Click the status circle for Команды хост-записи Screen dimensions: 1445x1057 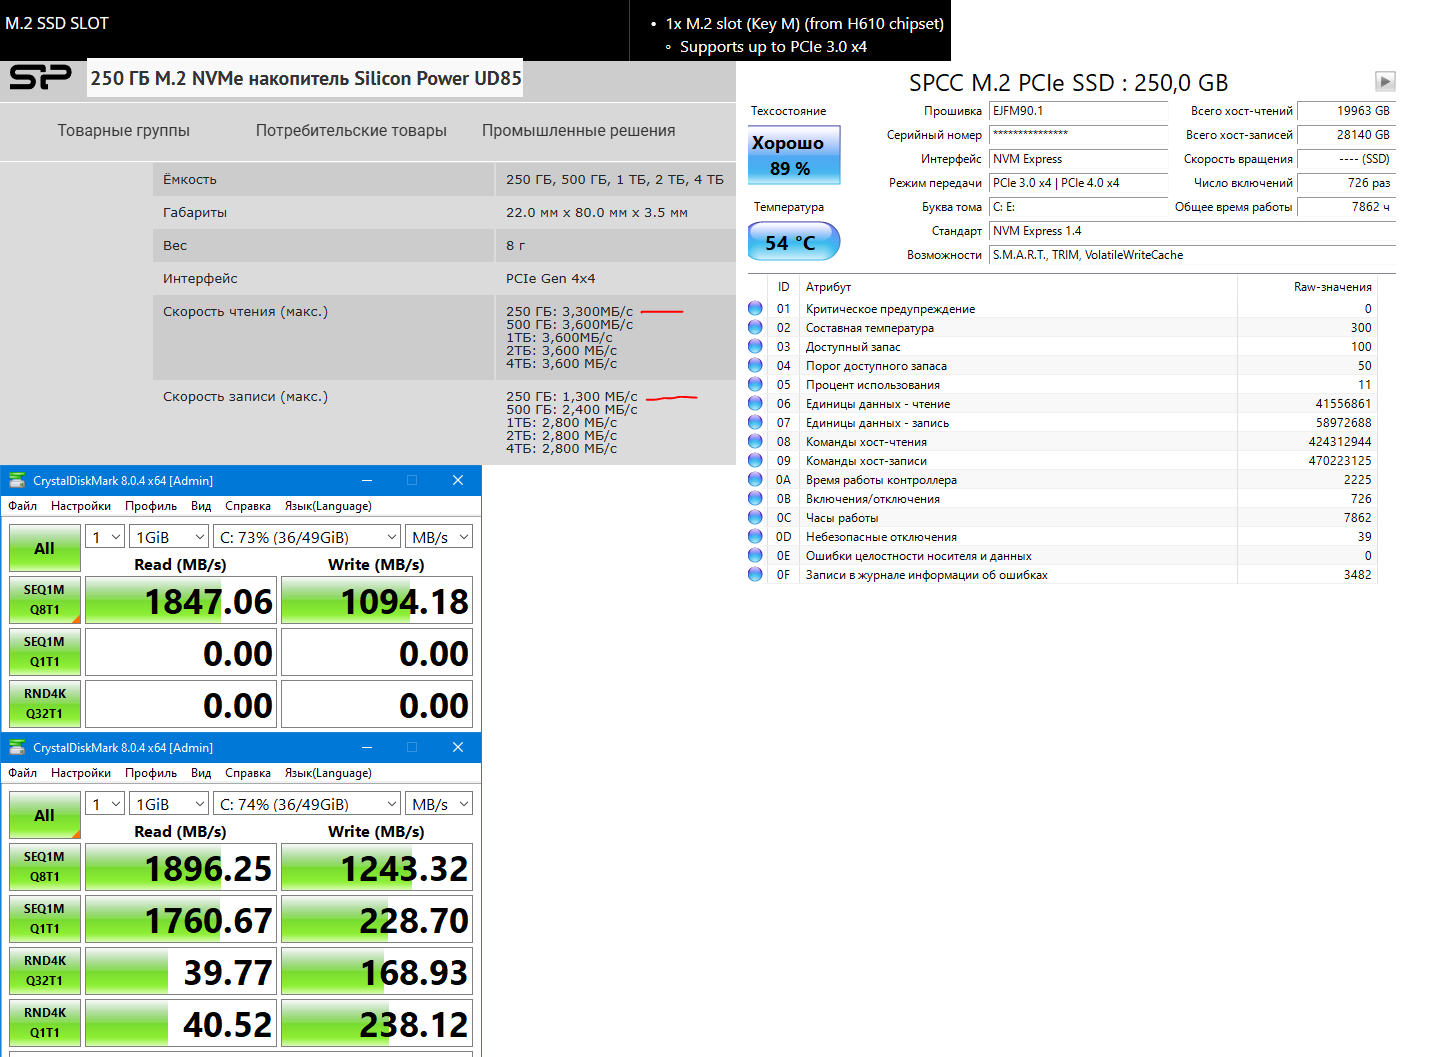coord(755,460)
